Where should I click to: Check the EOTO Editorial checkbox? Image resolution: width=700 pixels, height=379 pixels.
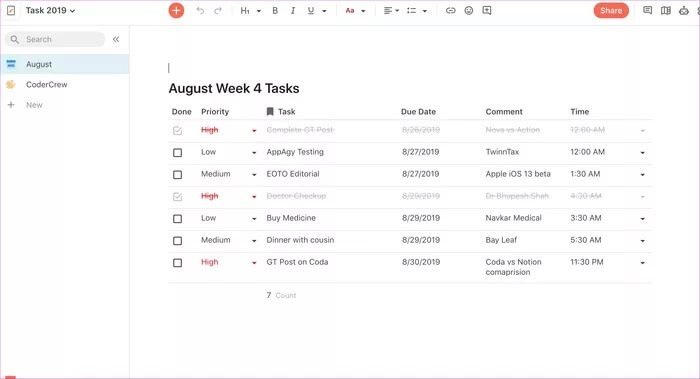point(177,175)
